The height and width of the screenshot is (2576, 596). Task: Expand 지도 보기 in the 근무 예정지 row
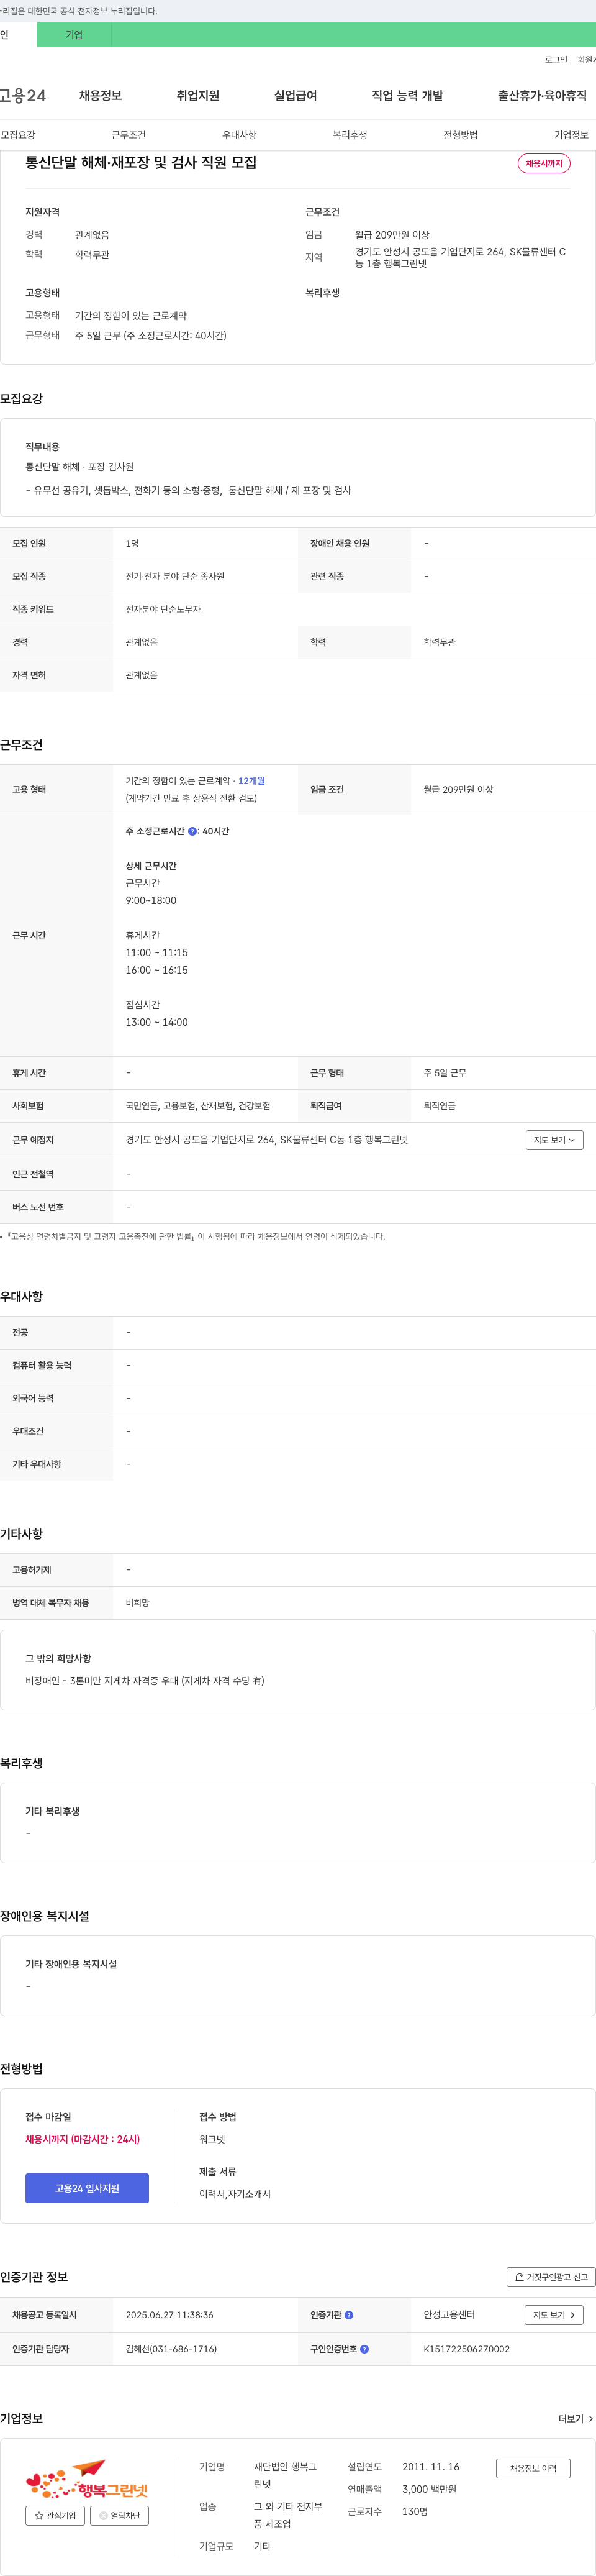click(555, 1140)
